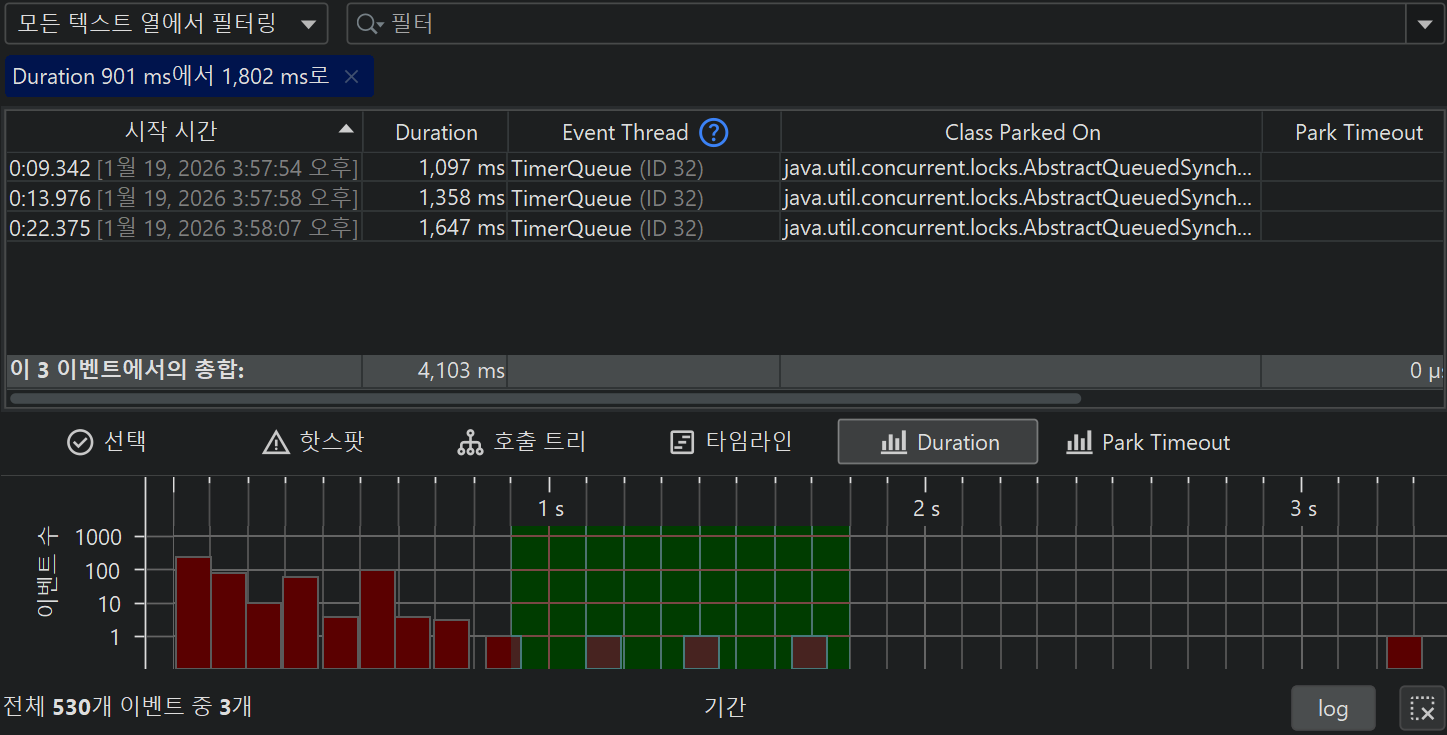Switch to the 호출 트리 tab

[x=521, y=442]
